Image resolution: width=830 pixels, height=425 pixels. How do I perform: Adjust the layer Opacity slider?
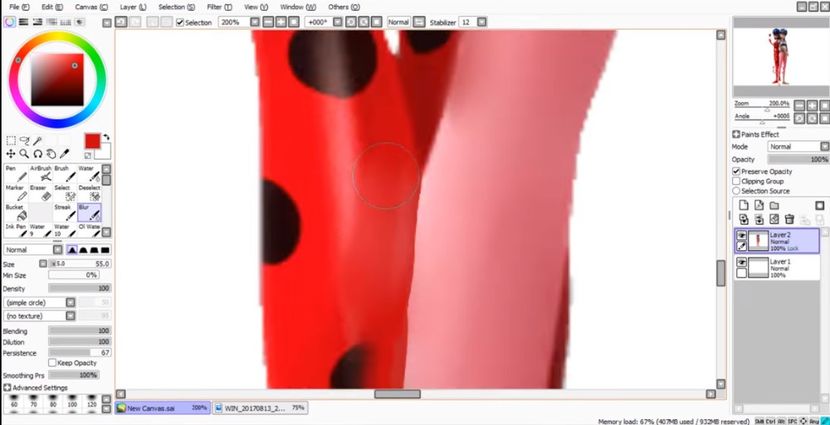[798, 159]
